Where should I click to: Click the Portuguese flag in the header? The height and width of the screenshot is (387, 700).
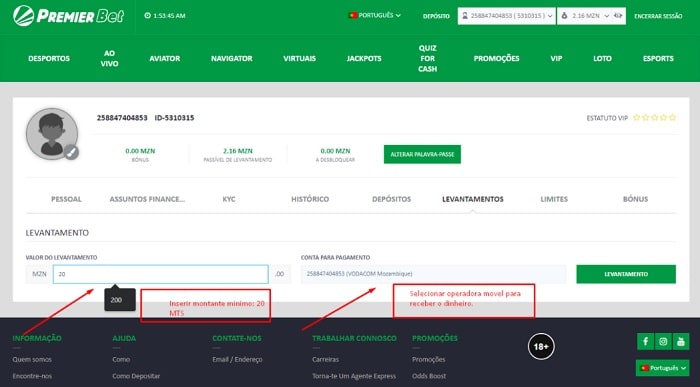353,15
